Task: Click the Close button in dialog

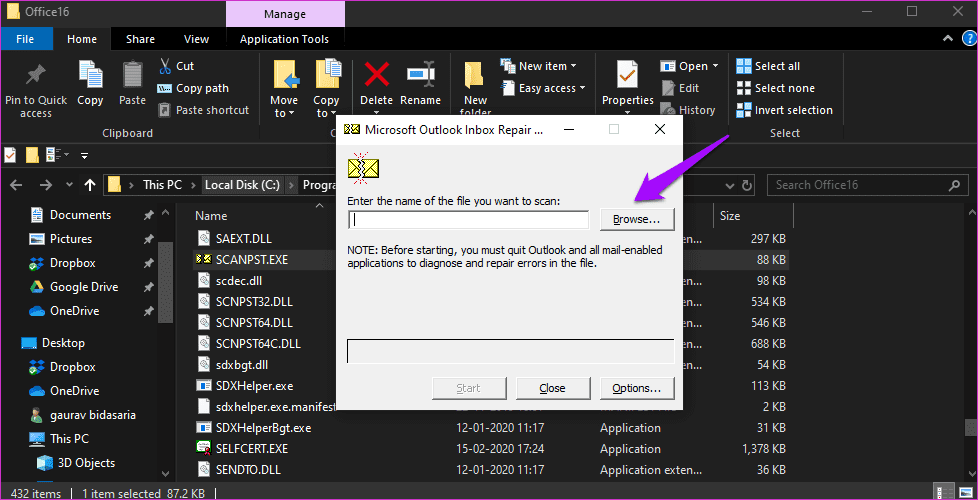Action: 552,388
